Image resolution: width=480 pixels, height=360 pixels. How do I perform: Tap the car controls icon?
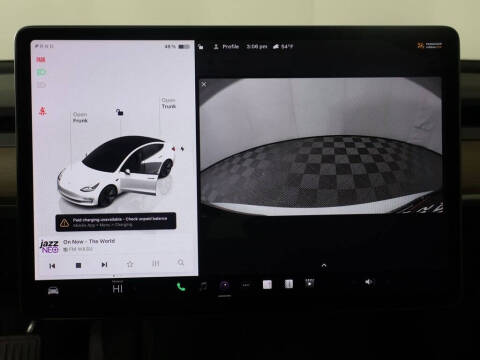click(x=53, y=290)
